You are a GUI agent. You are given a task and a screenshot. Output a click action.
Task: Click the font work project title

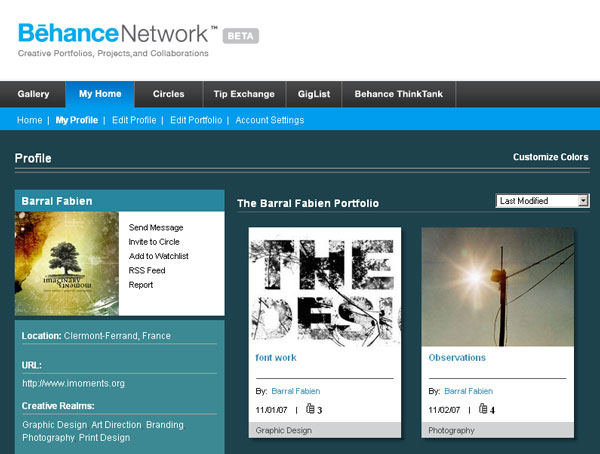click(x=276, y=358)
